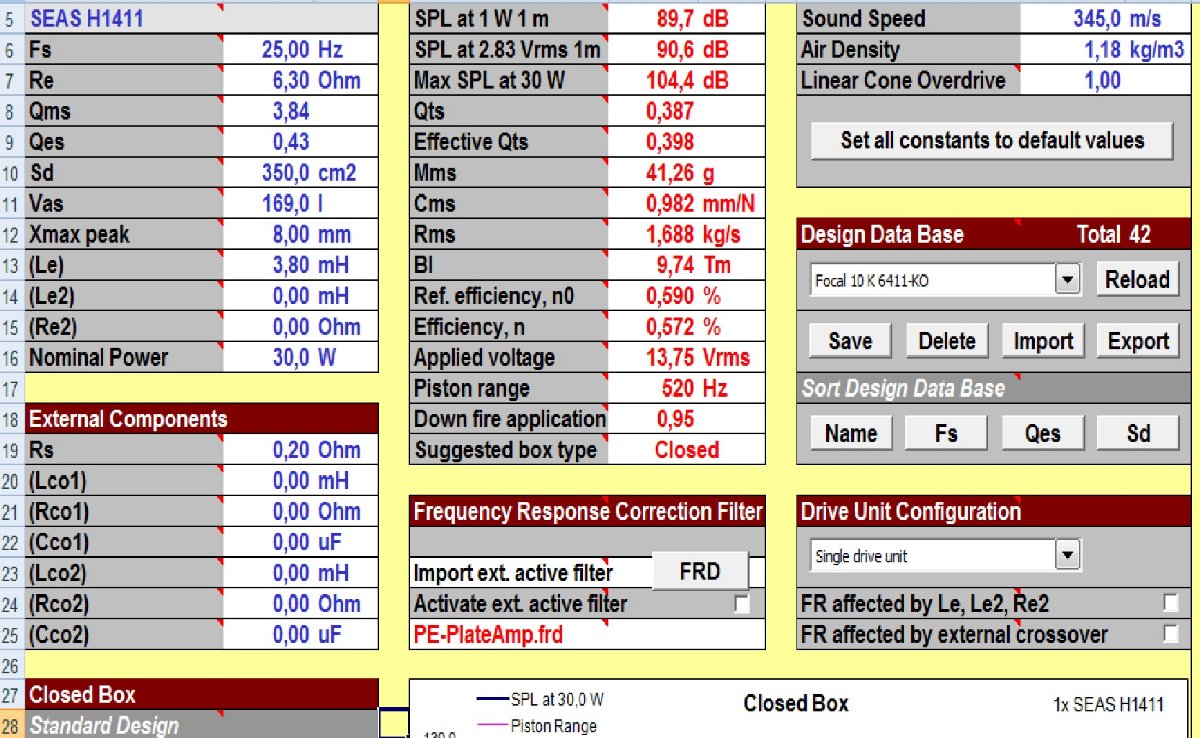Toggle FR affected by Le, Le2, Re2

[1170, 603]
